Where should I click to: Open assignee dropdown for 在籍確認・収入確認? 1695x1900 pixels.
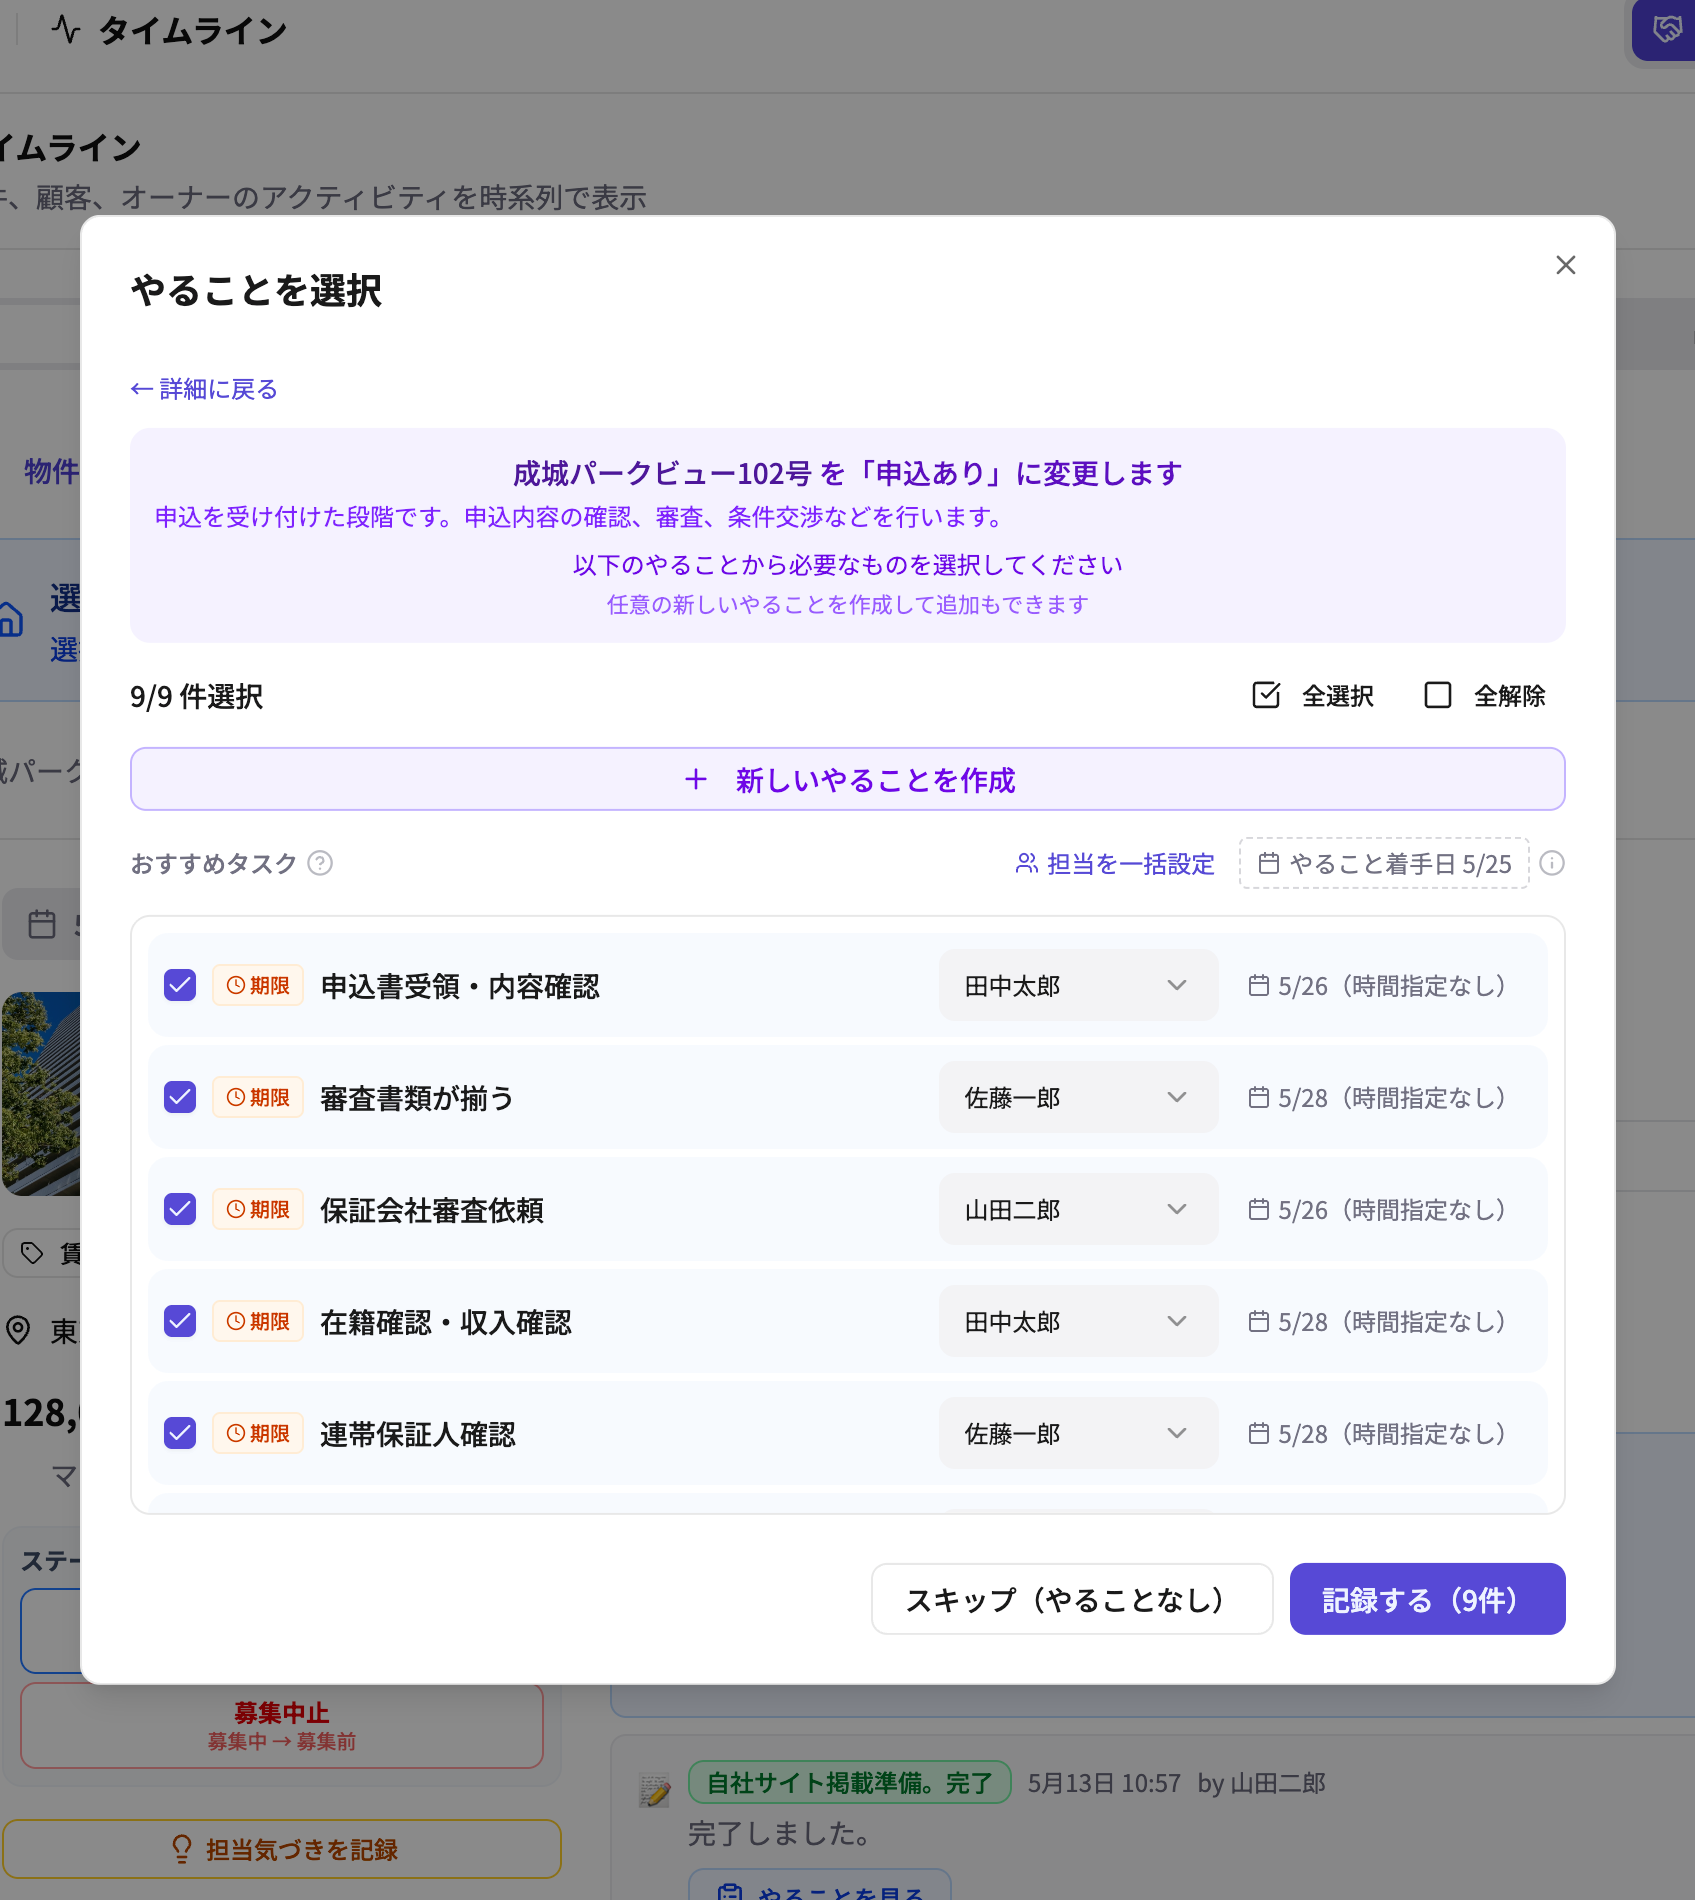coord(1078,1321)
